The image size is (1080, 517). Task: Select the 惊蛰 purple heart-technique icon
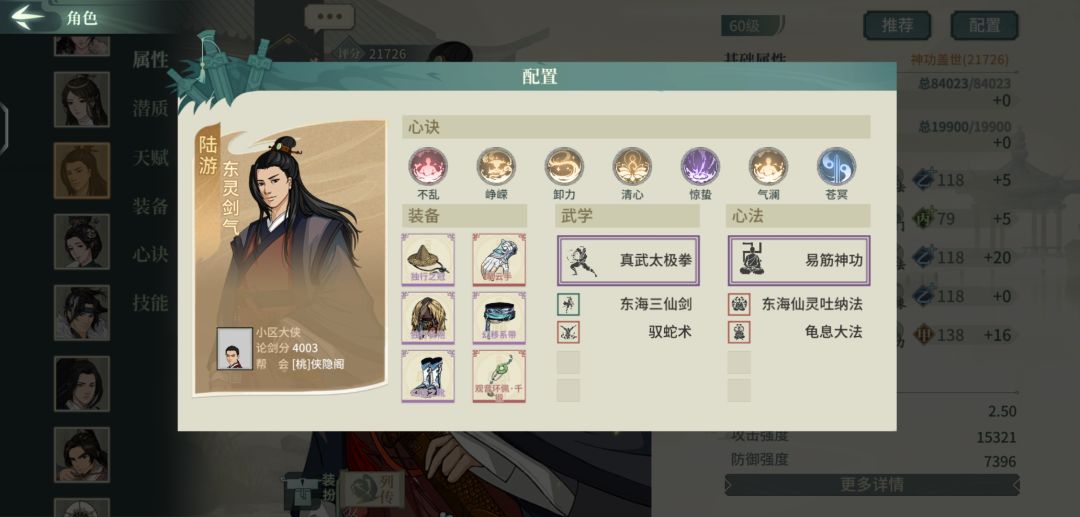700,166
